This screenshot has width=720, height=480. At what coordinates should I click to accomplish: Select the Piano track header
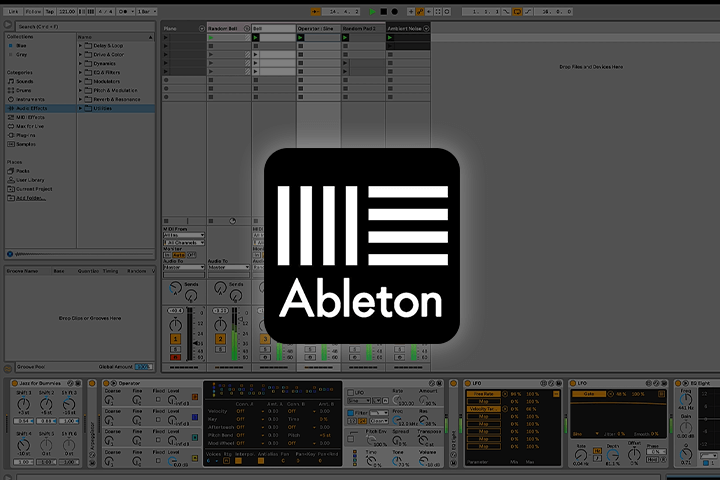click(183, 28)
